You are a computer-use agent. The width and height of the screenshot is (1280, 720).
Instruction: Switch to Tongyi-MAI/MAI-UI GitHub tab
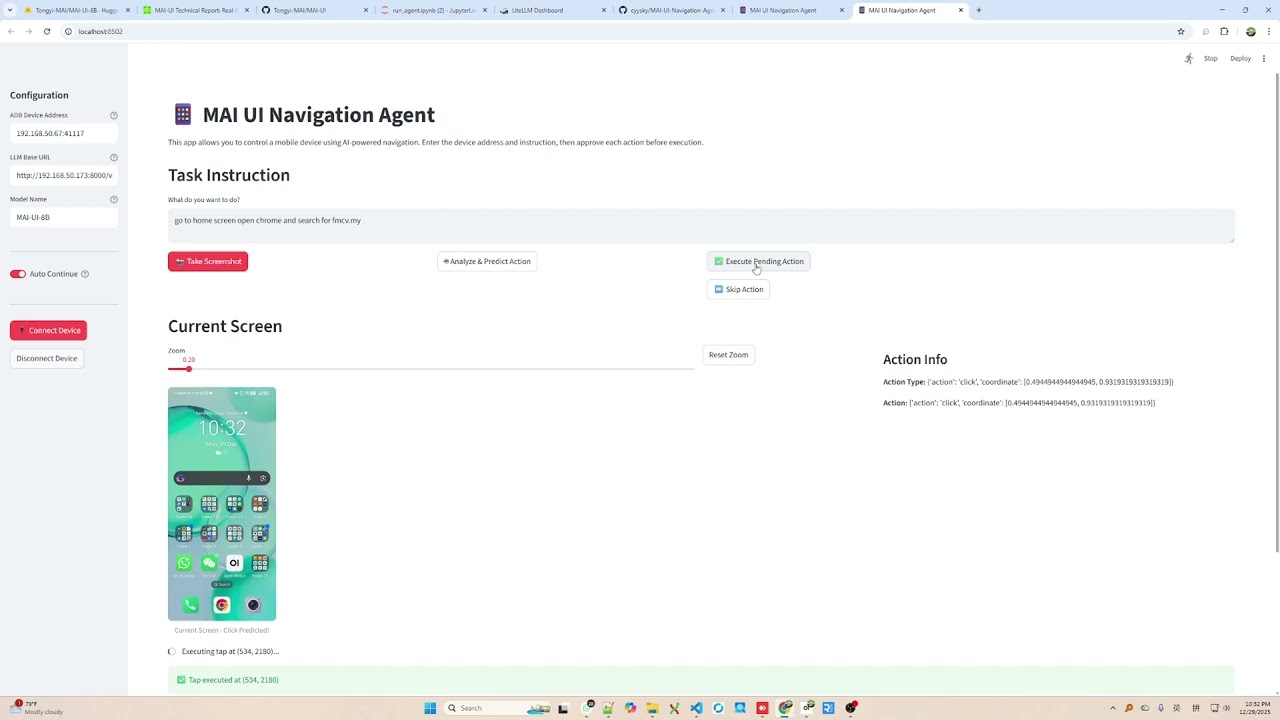point(314,10)
